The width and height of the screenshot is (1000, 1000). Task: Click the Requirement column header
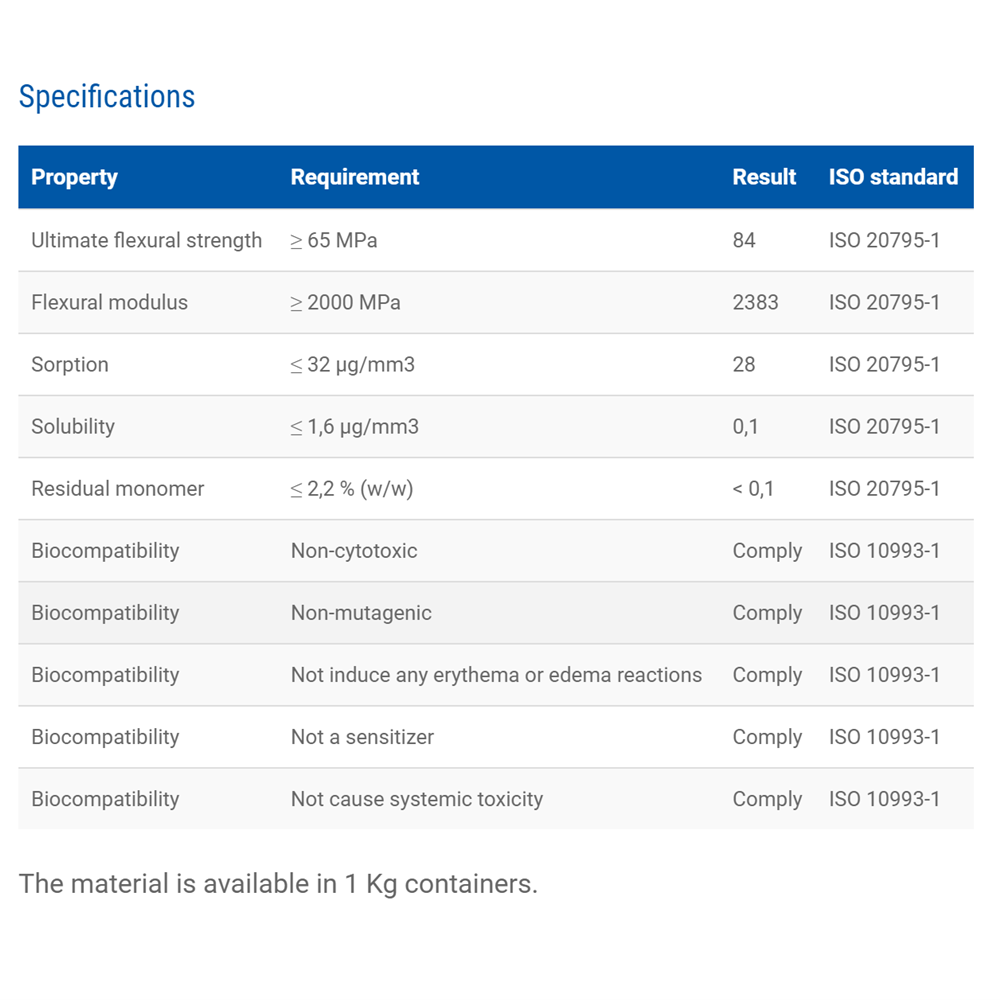click(354, 178)
